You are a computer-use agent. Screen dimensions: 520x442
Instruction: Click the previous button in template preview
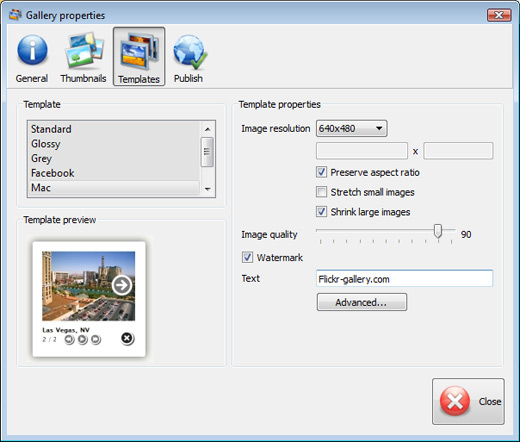click(x=69, y=339)
